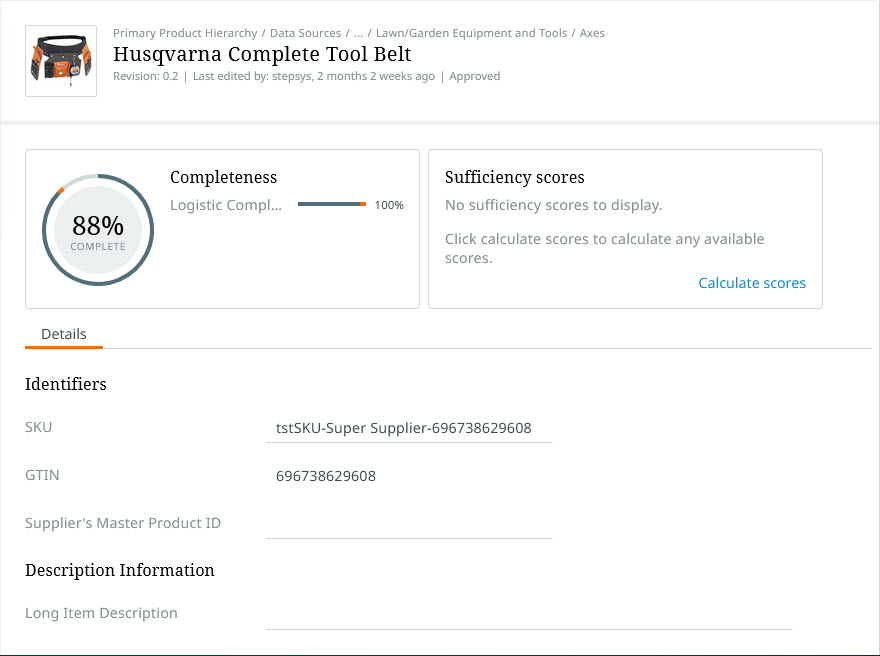Click the SKU input field
This screenshot has width=880, height=656.
(x=408, y=428)
